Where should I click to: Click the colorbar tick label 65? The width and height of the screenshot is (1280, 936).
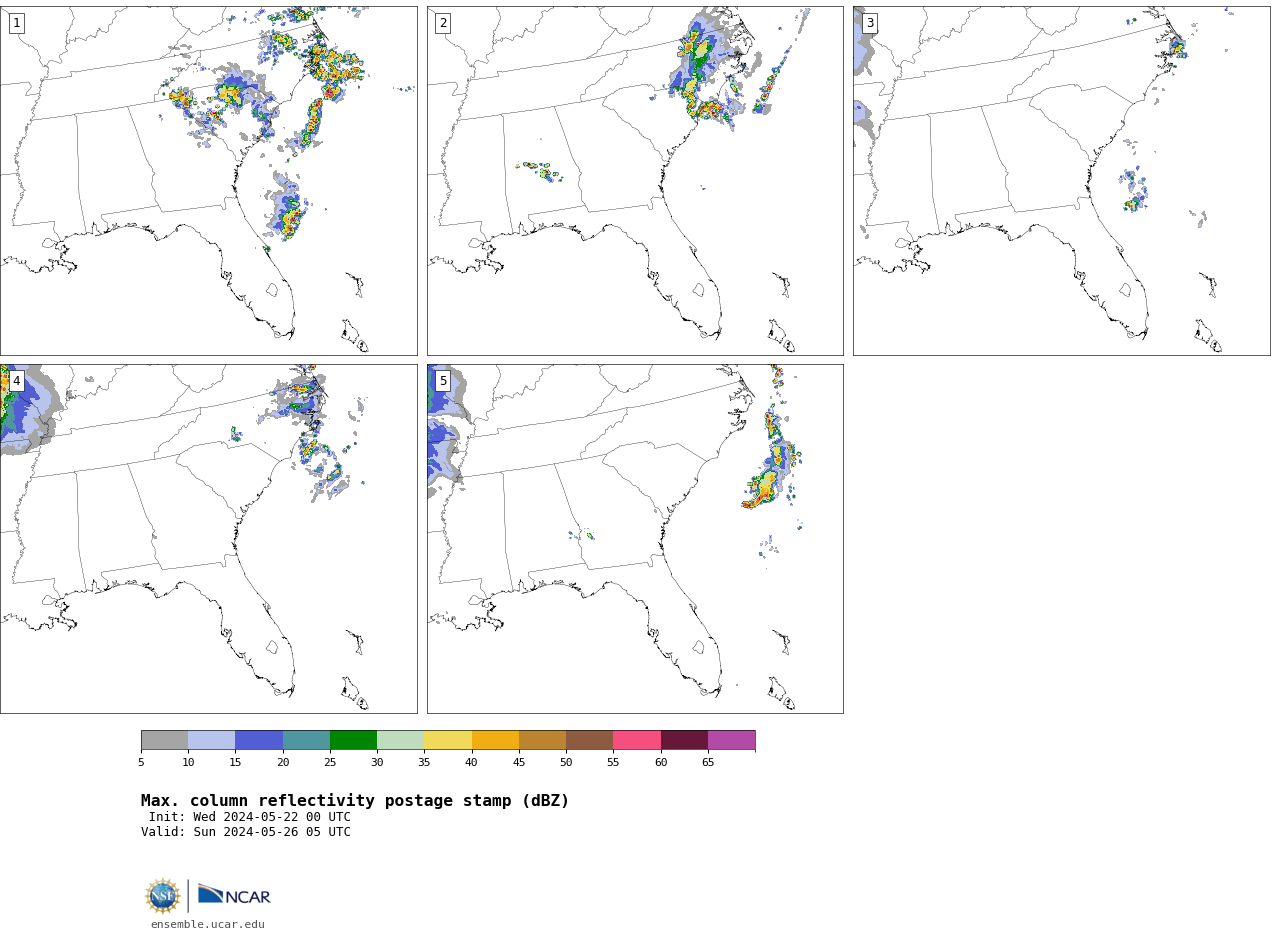click(708, 763)
